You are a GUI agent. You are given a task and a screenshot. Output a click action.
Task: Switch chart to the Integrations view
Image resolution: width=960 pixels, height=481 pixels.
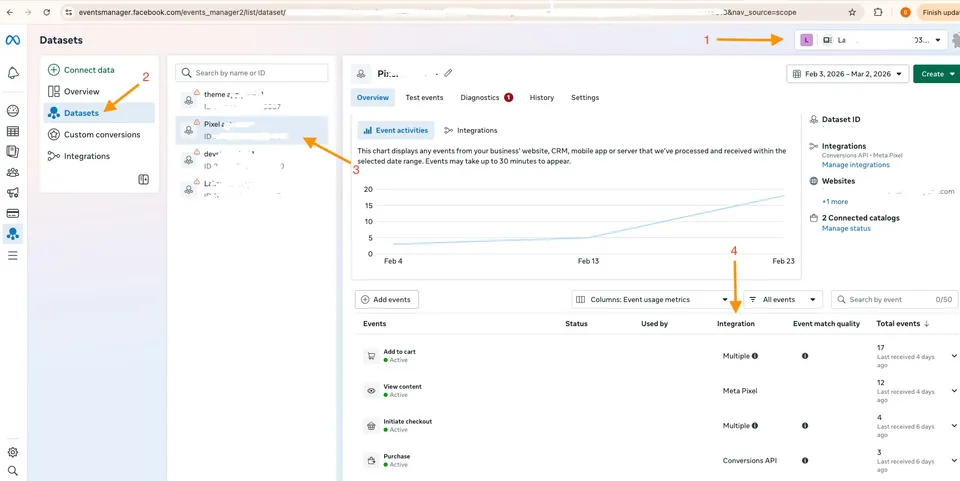[471, 130]
